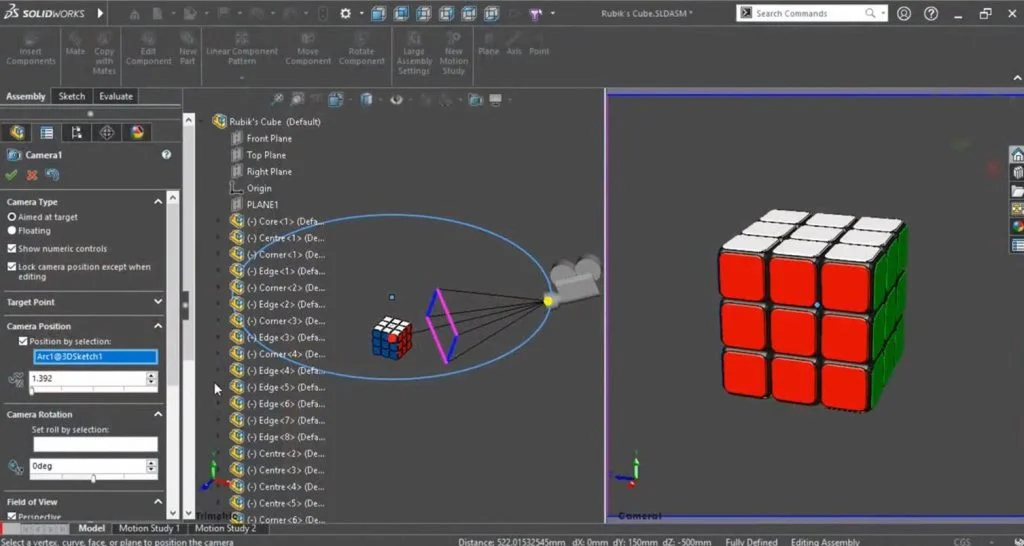Select Front Plane in the feature tree
1024x546 pixels.
(x=269, y=138)
